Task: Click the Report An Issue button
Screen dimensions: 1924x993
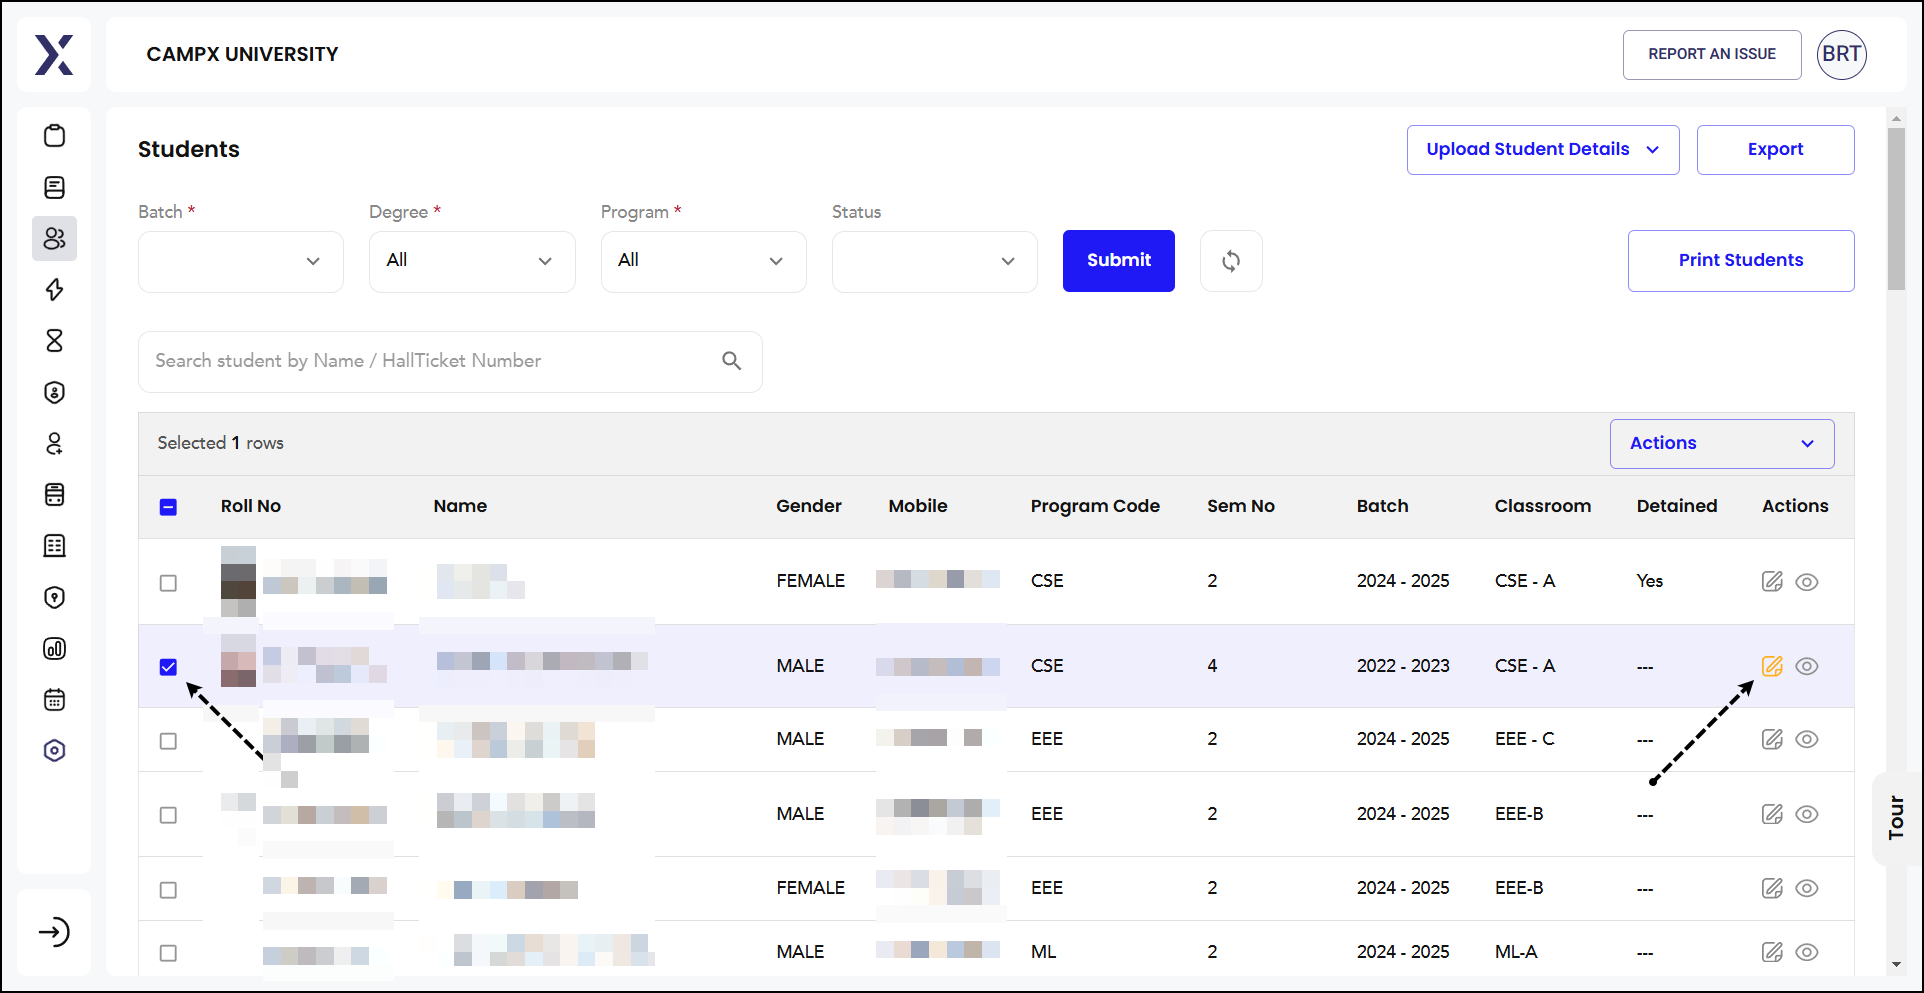Action: pos(1712,54)
